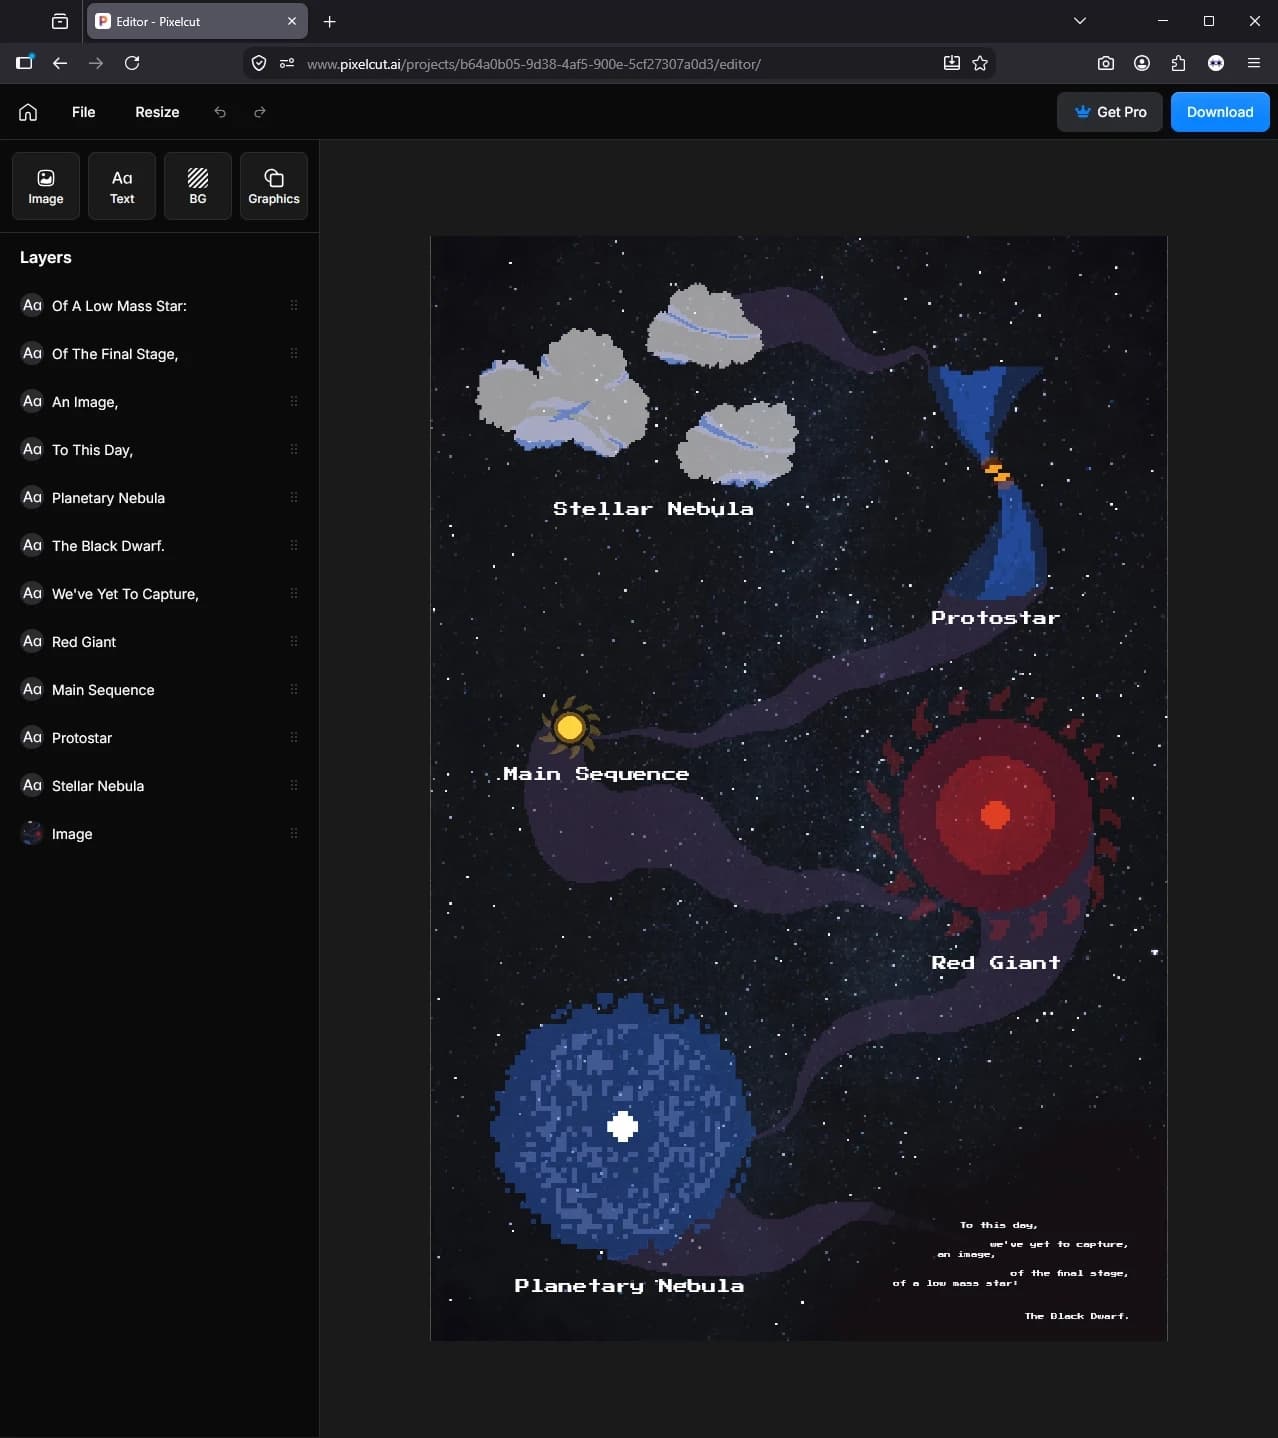Image resolution: width=1278 pixels, height=1438 pixels.
Task: Click the 'Main Sequence' text on canvas
Action: [x=596, y=774]
